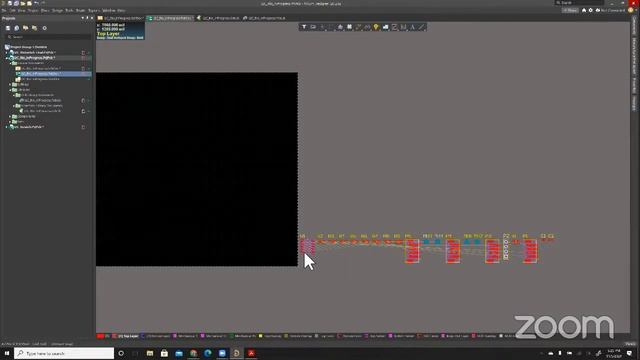Viewport: 640px width, 360px height.
Task: Click the search box in title bar
Action: [579, 3]
